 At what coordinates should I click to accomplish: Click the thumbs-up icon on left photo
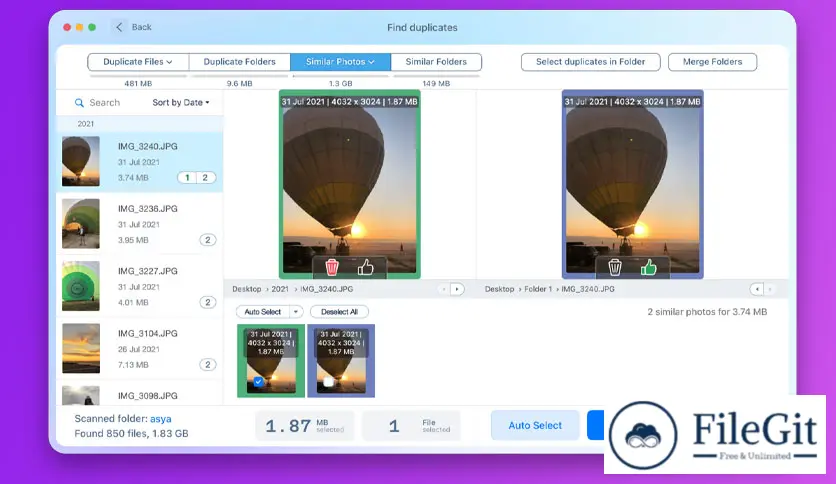pos(365,267)
